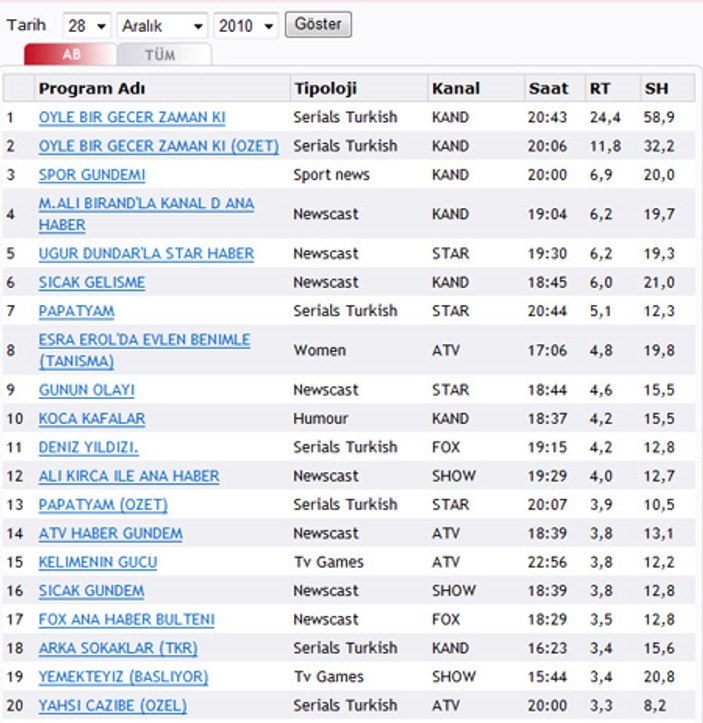
Task: Click Tv Games cell in KELIMENIN GUCU row
Action: coord(329,562)
